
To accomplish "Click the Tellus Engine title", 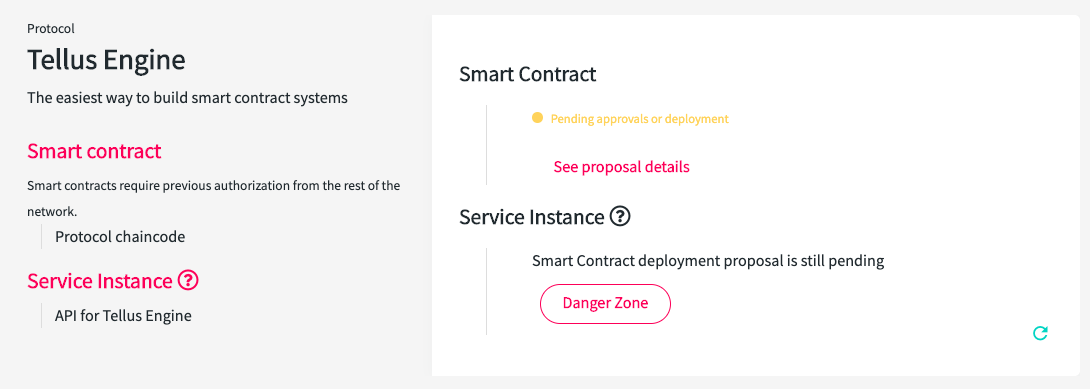I will tap(106, 60).
